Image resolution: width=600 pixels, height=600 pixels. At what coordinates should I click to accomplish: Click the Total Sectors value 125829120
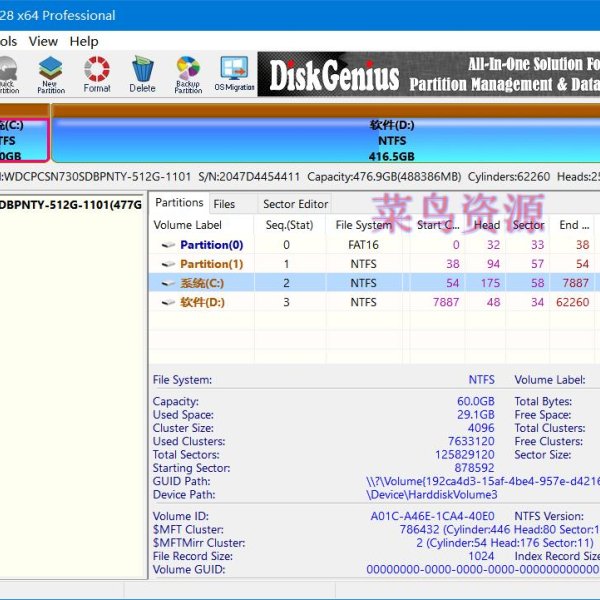(x=465, y=455)
